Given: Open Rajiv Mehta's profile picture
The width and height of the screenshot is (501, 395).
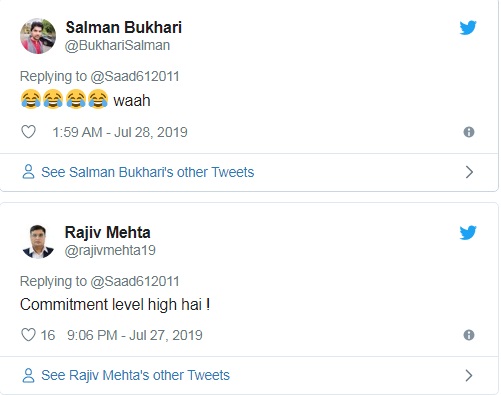Looking at the screenshot, I should click(38, 242).
